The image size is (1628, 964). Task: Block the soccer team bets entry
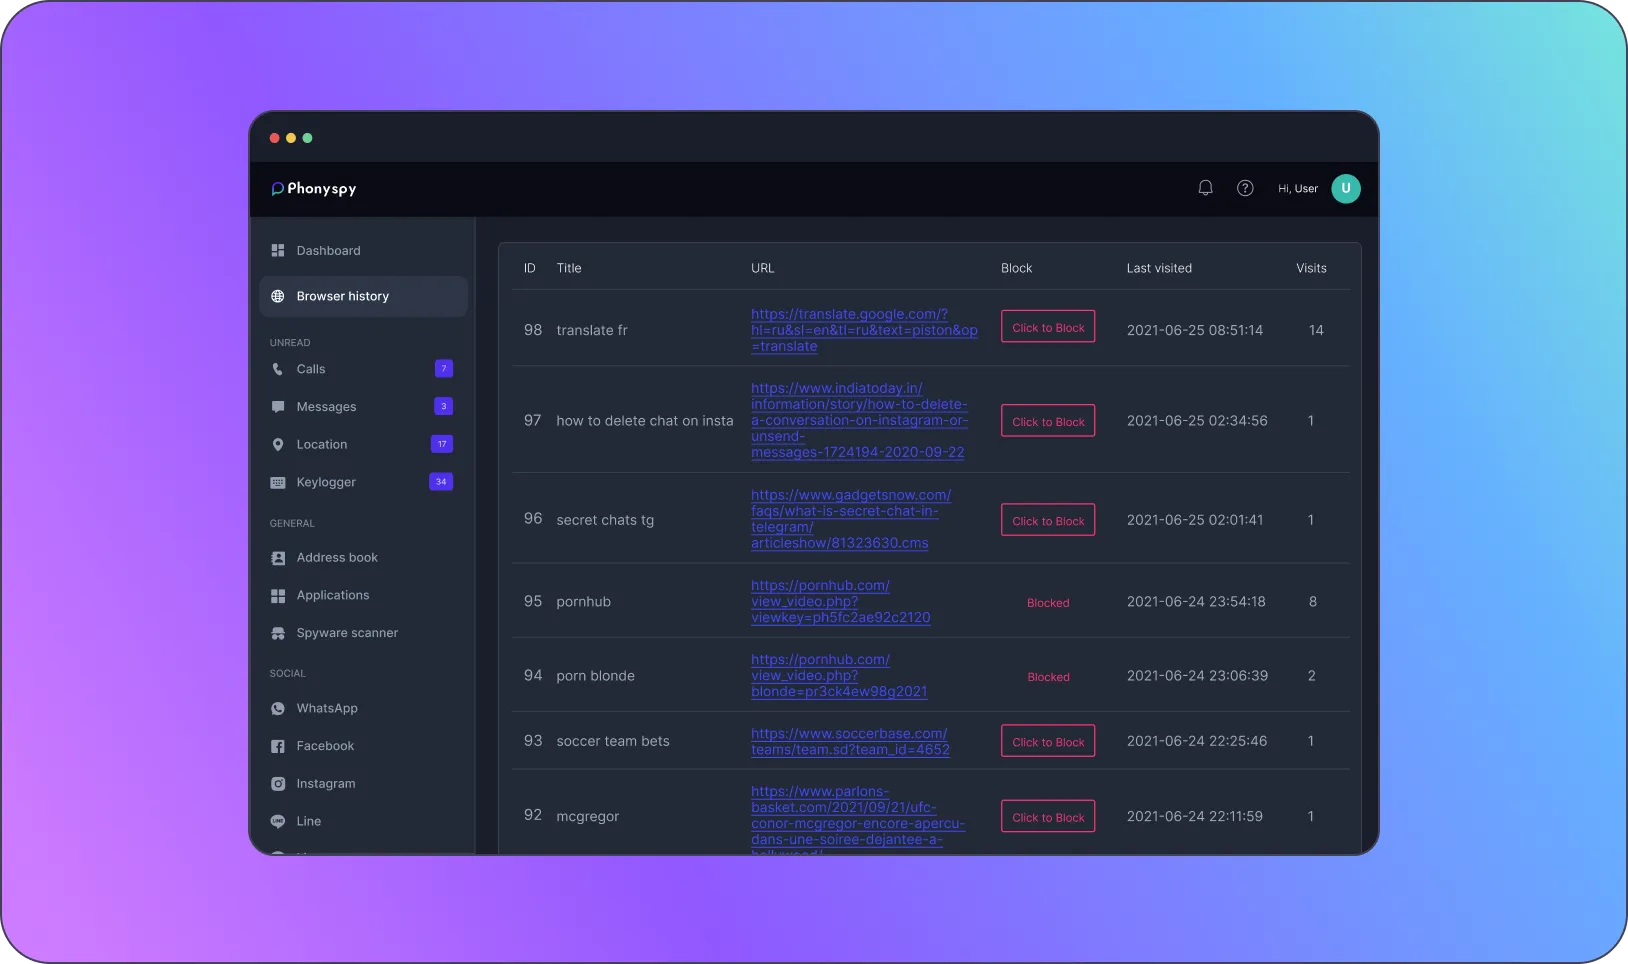click(x=1048, y=741)
